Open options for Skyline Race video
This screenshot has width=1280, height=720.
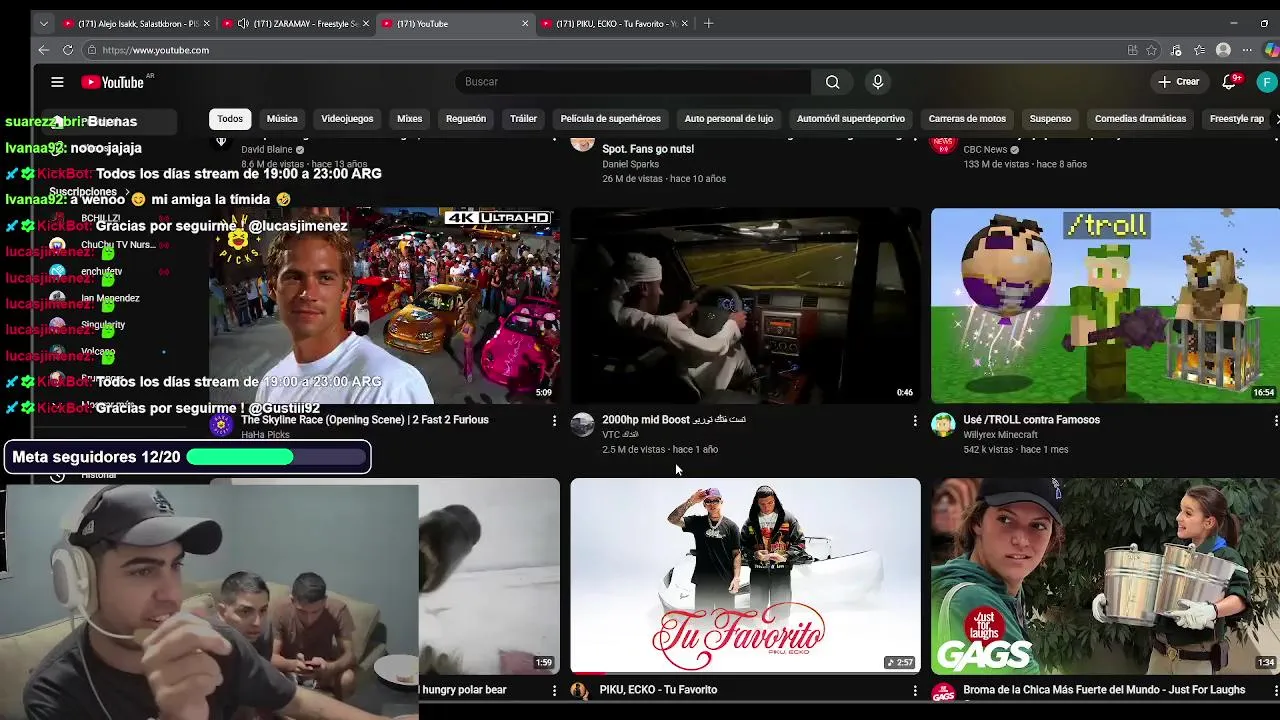click(554, 421)
